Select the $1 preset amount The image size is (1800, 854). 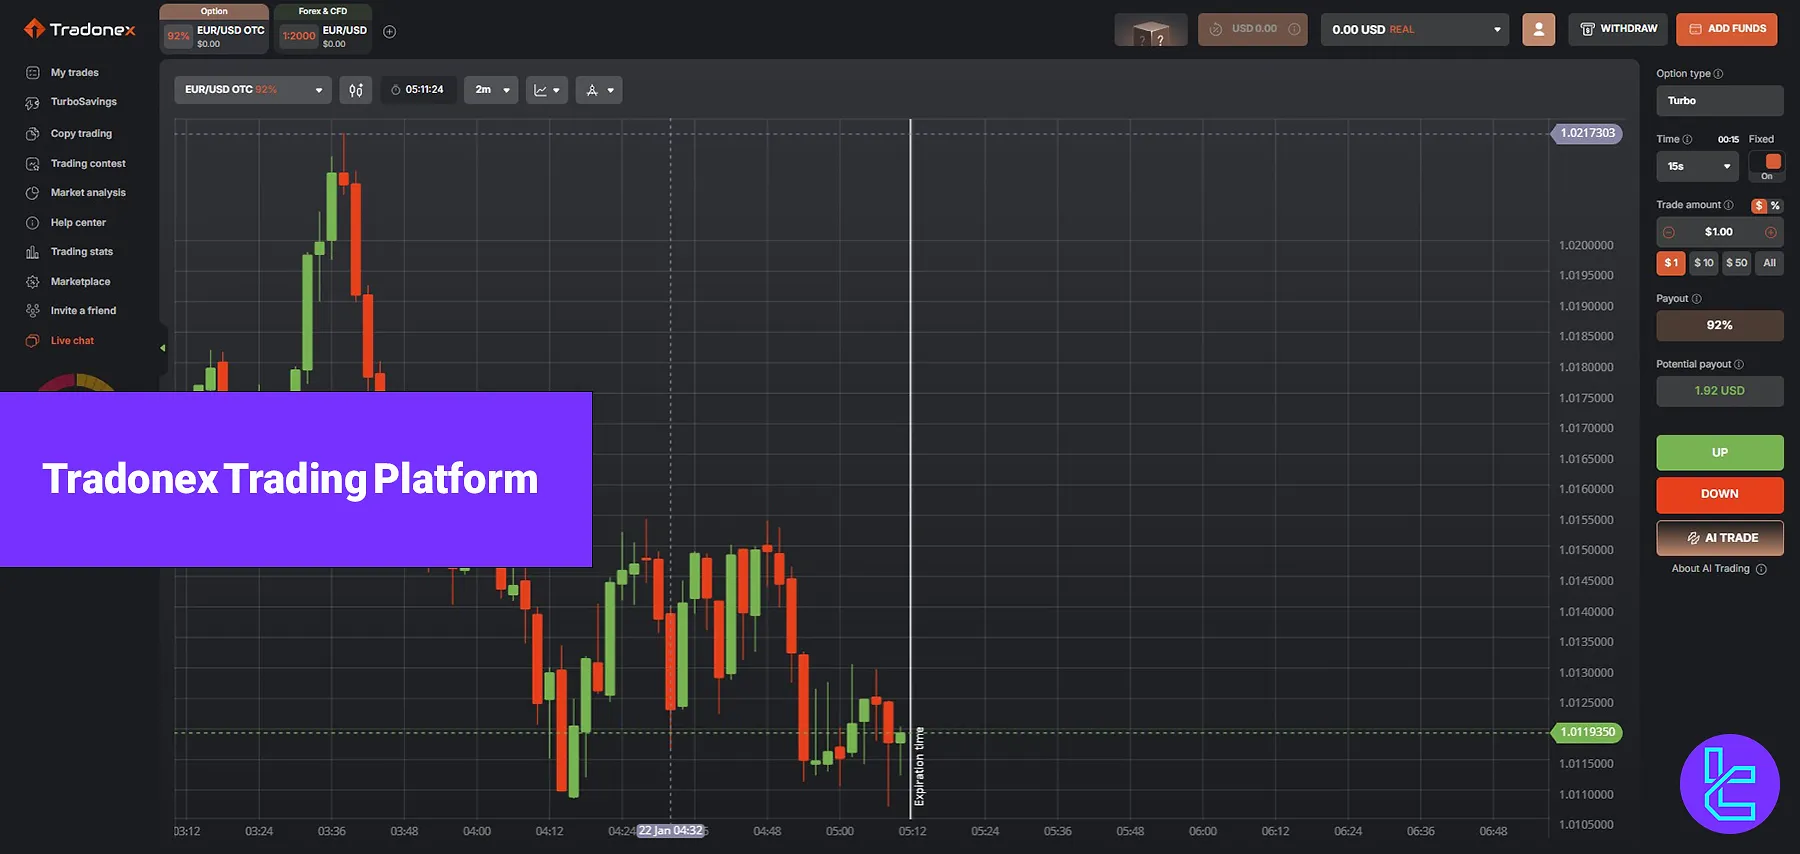(x=1671, y=263)
